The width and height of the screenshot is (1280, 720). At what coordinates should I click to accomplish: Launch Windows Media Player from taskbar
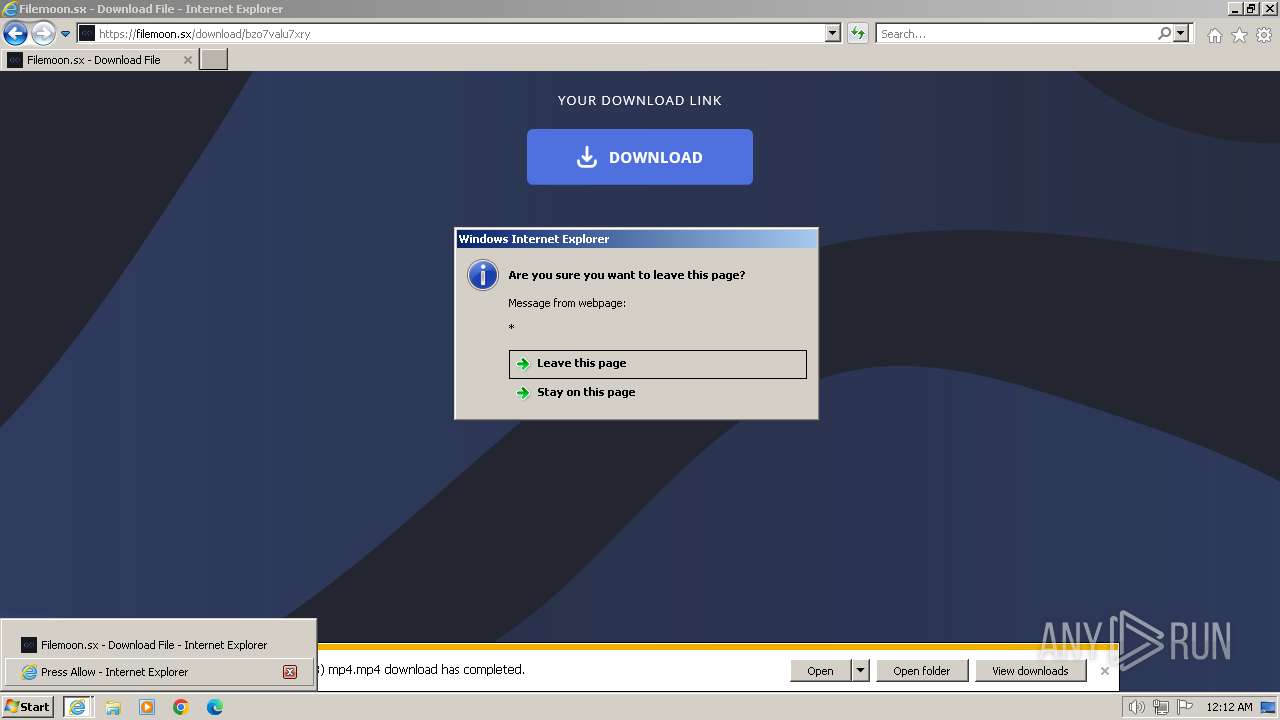[x=147, y=707]
